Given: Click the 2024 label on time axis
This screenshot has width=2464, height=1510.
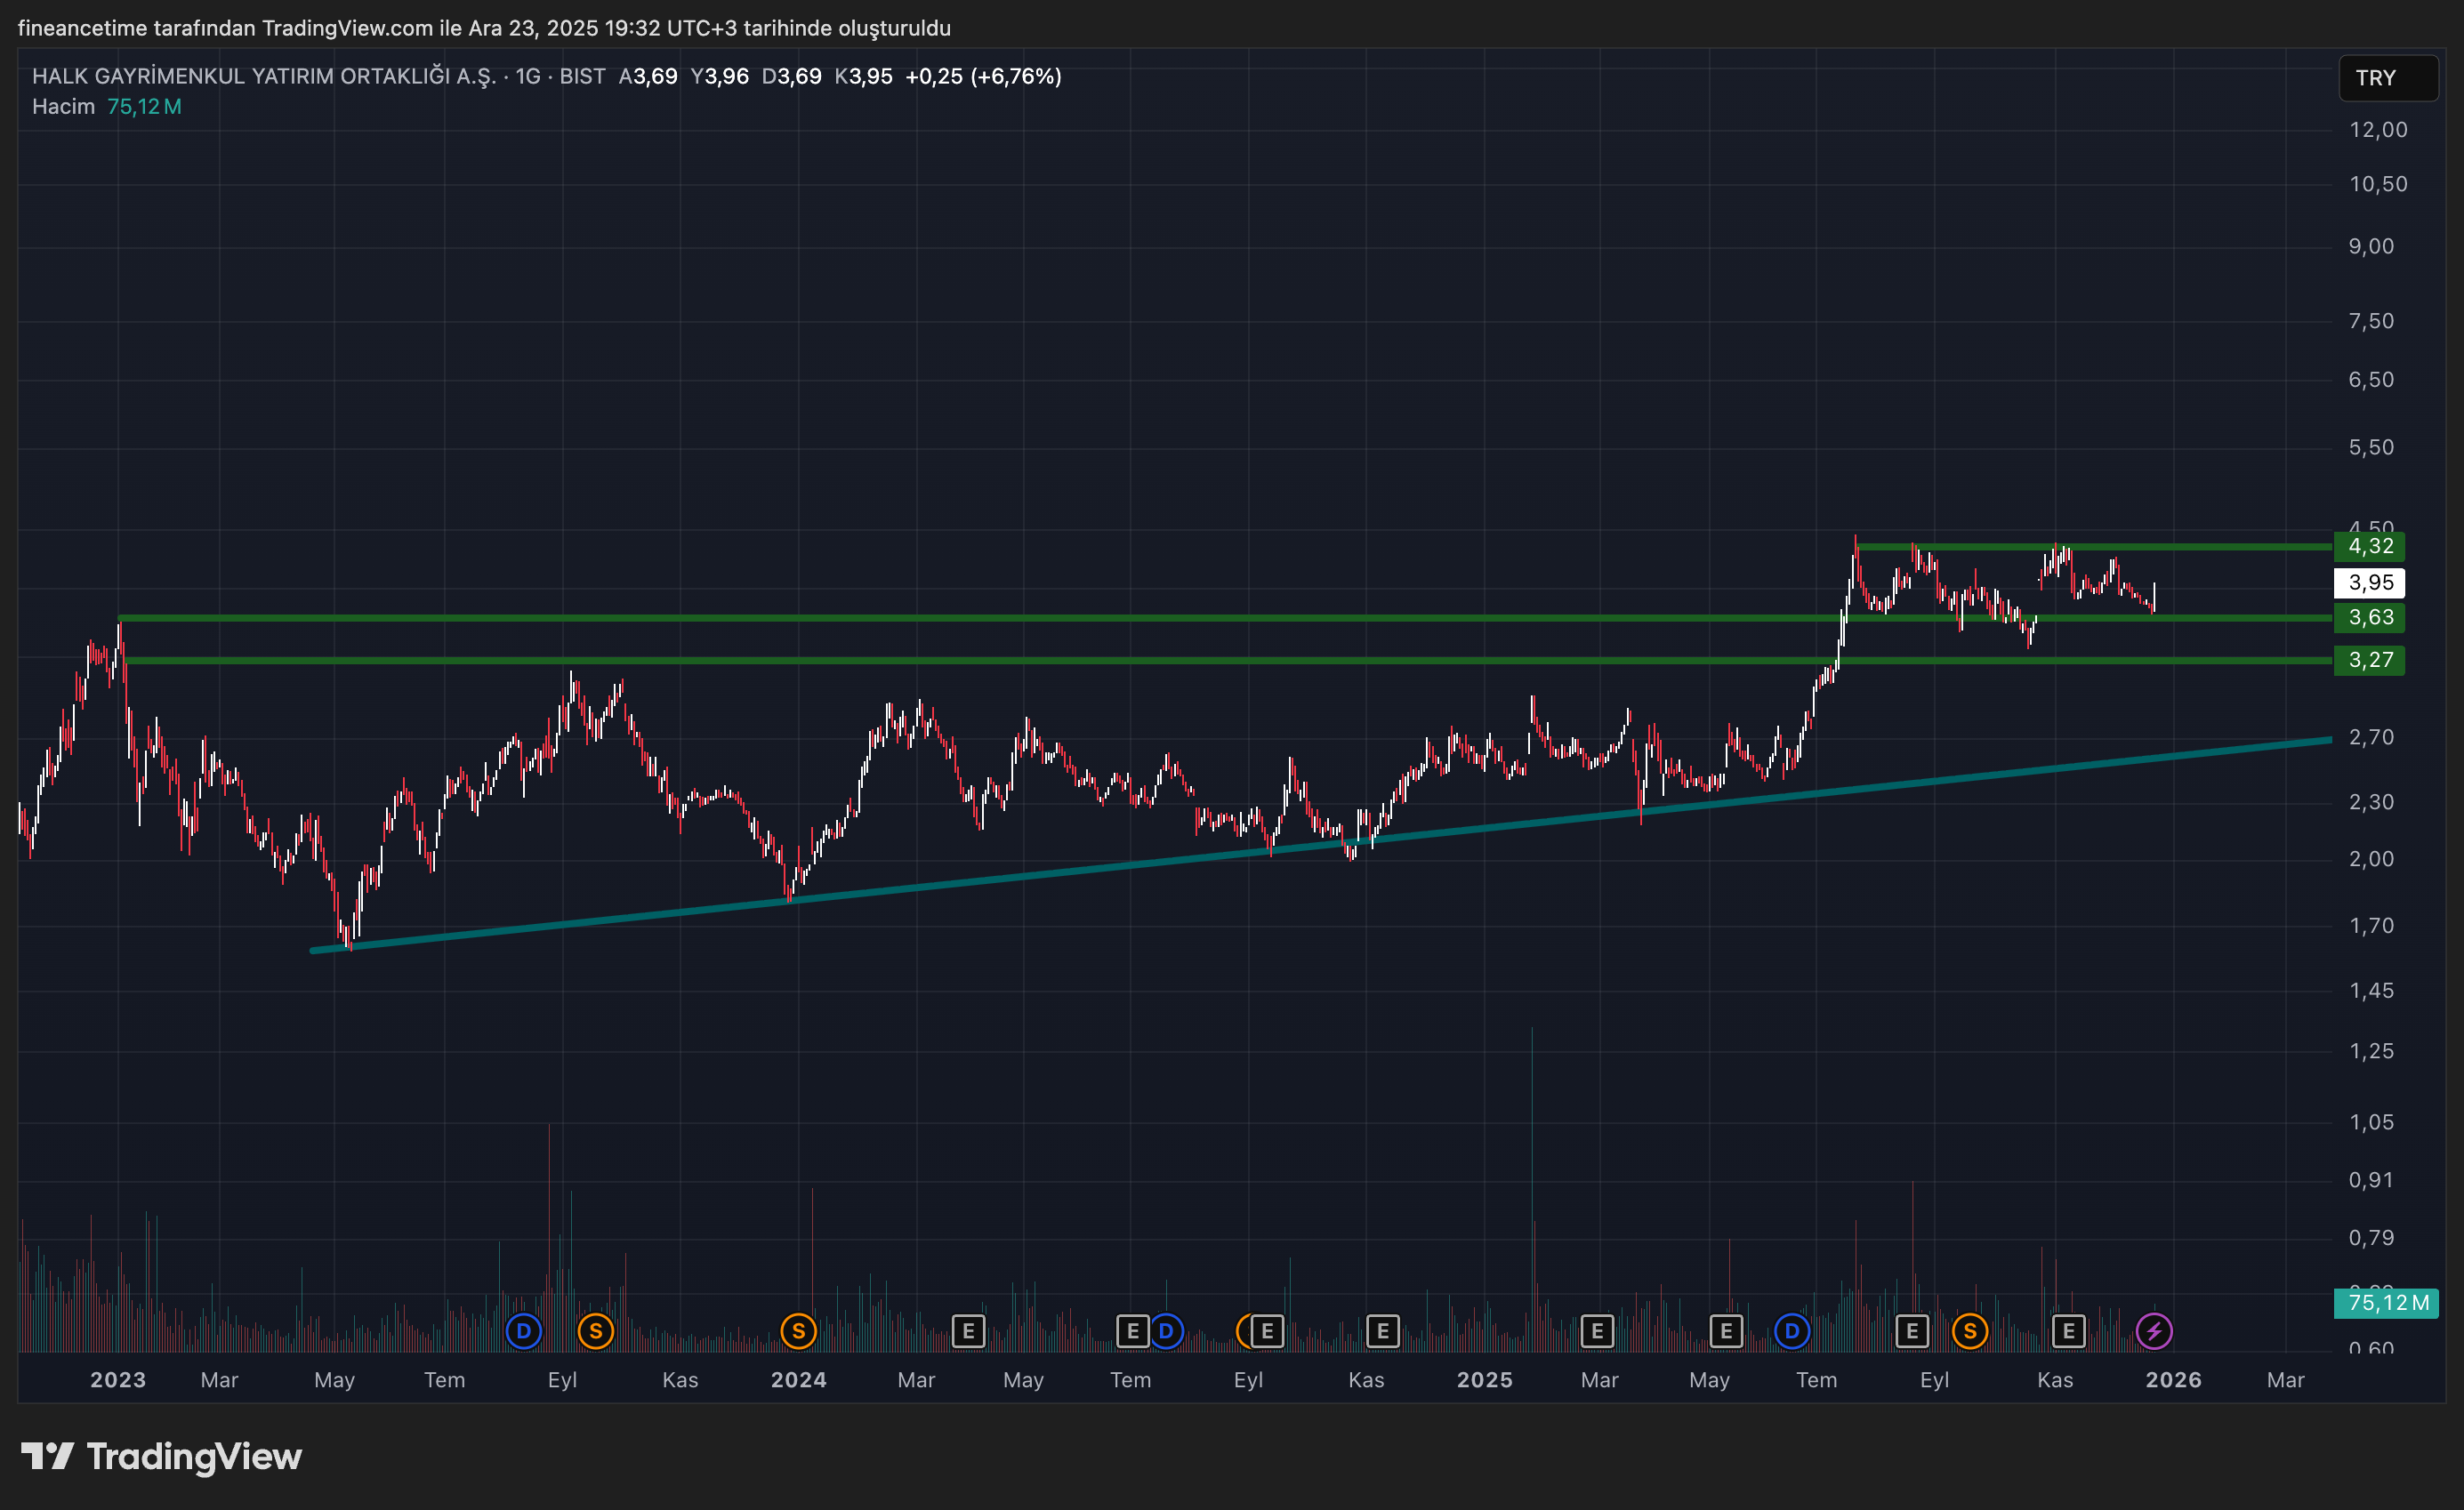Looking at the screenshot, I should tap(798, 1380).
